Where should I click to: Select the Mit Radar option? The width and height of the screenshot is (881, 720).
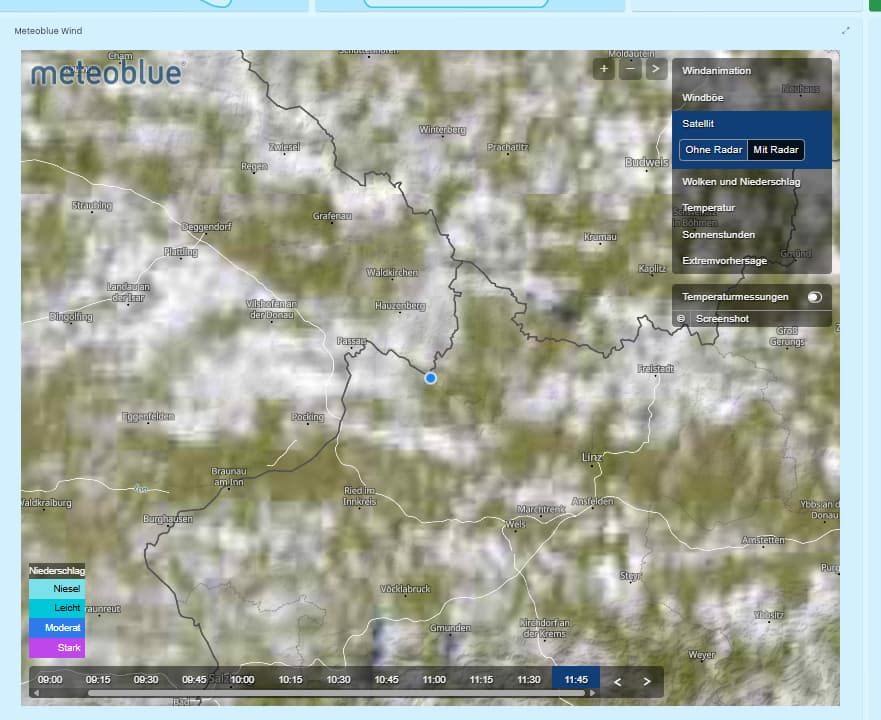(776, 150)
